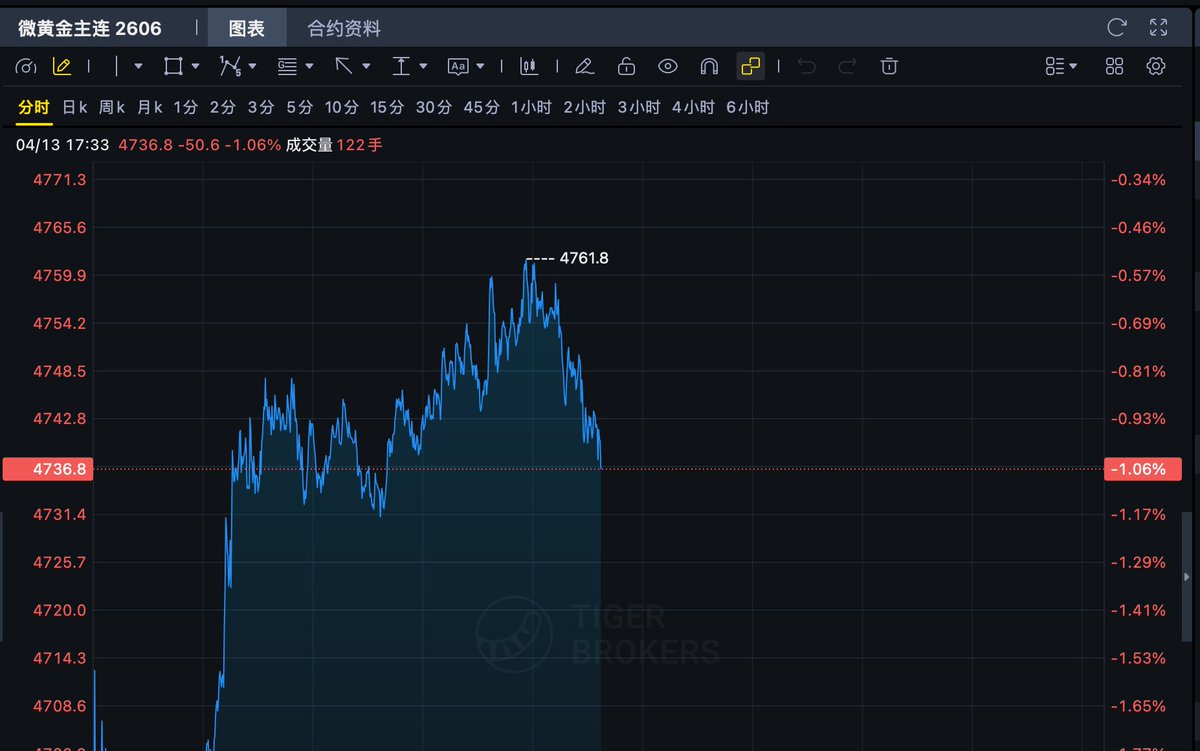Select the rectangle shape drawing tool

[173, 67]
